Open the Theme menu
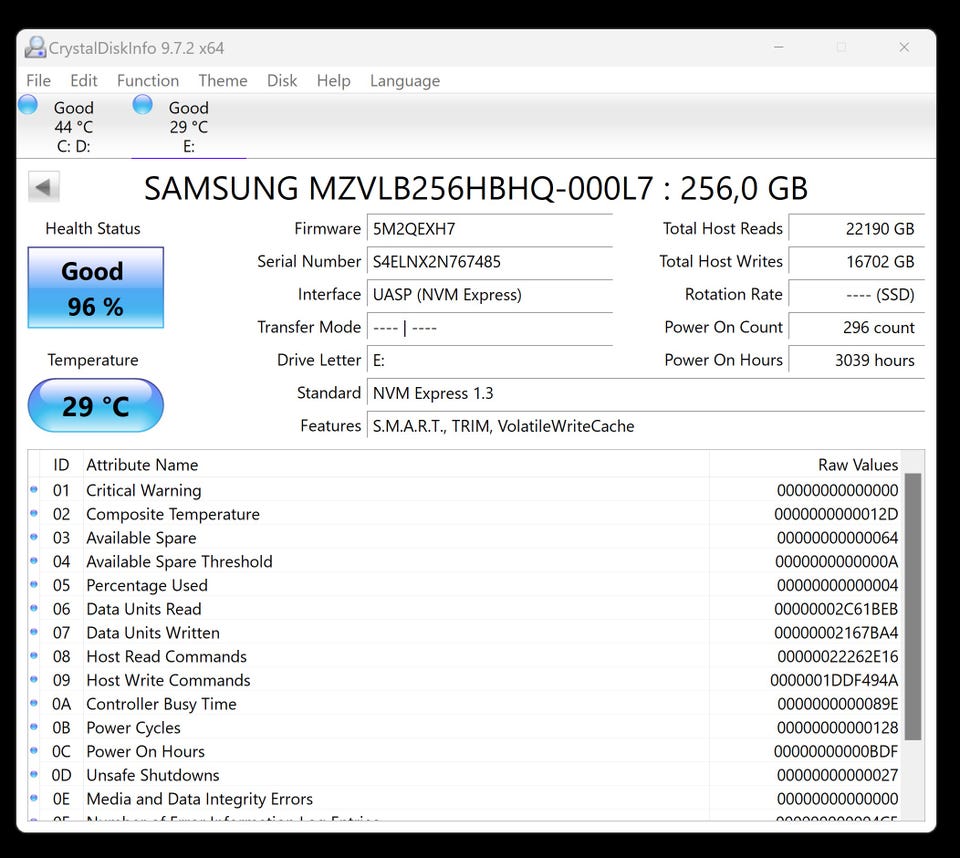This screenshot has height=858, width=960. (x=222, y=81)
